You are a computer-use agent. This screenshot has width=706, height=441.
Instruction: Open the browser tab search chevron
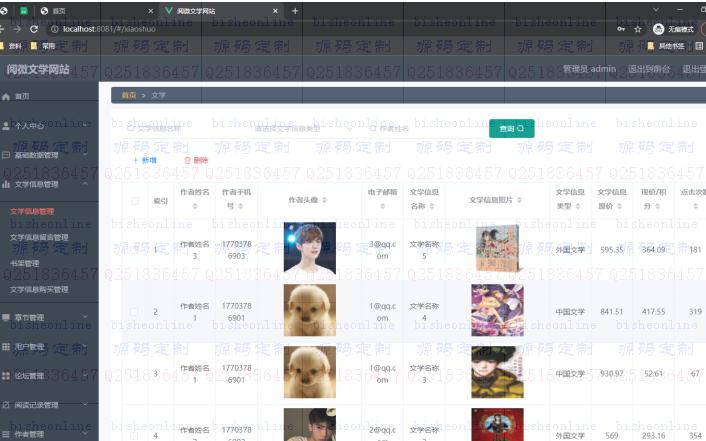pos(656,10)
